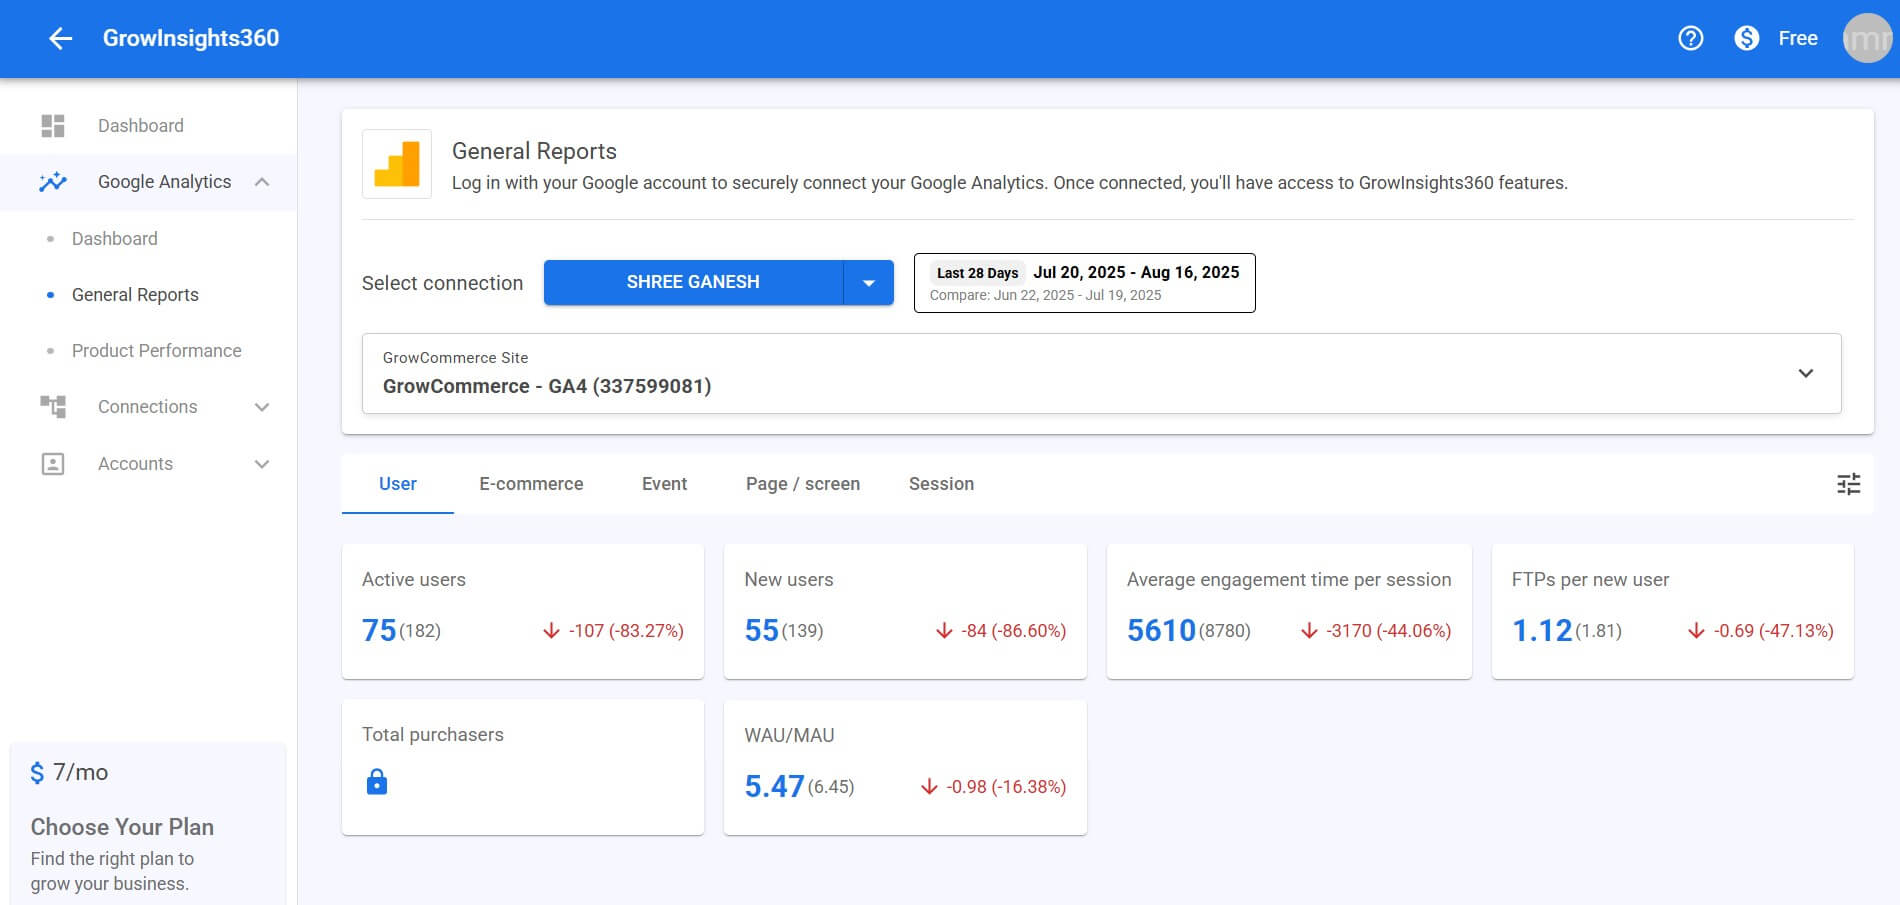The image size is (1900, 905).
Task: Switch to the Session tab
Action: [941, 484]
